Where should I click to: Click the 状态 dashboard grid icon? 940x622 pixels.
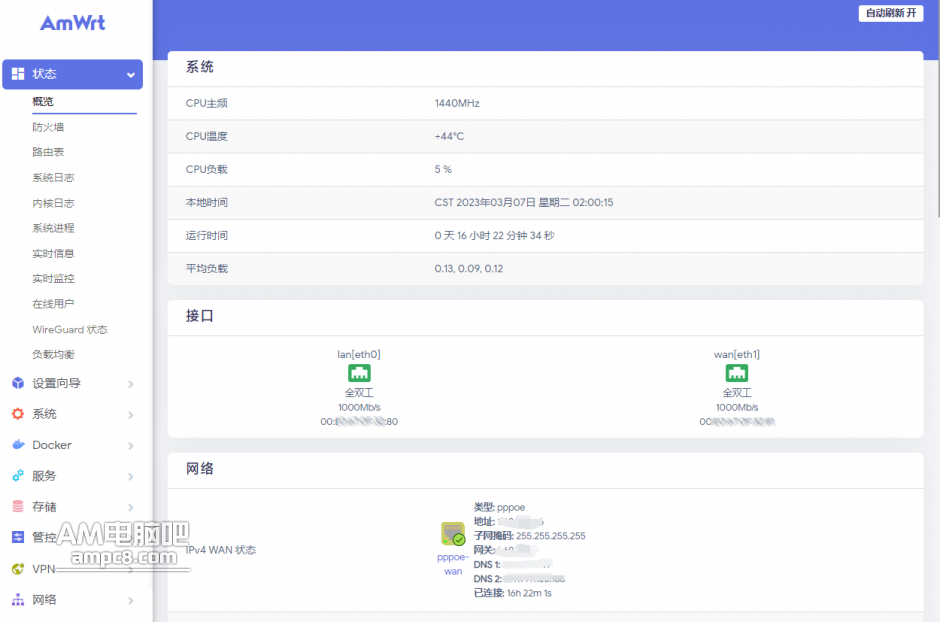click(18, 74)
